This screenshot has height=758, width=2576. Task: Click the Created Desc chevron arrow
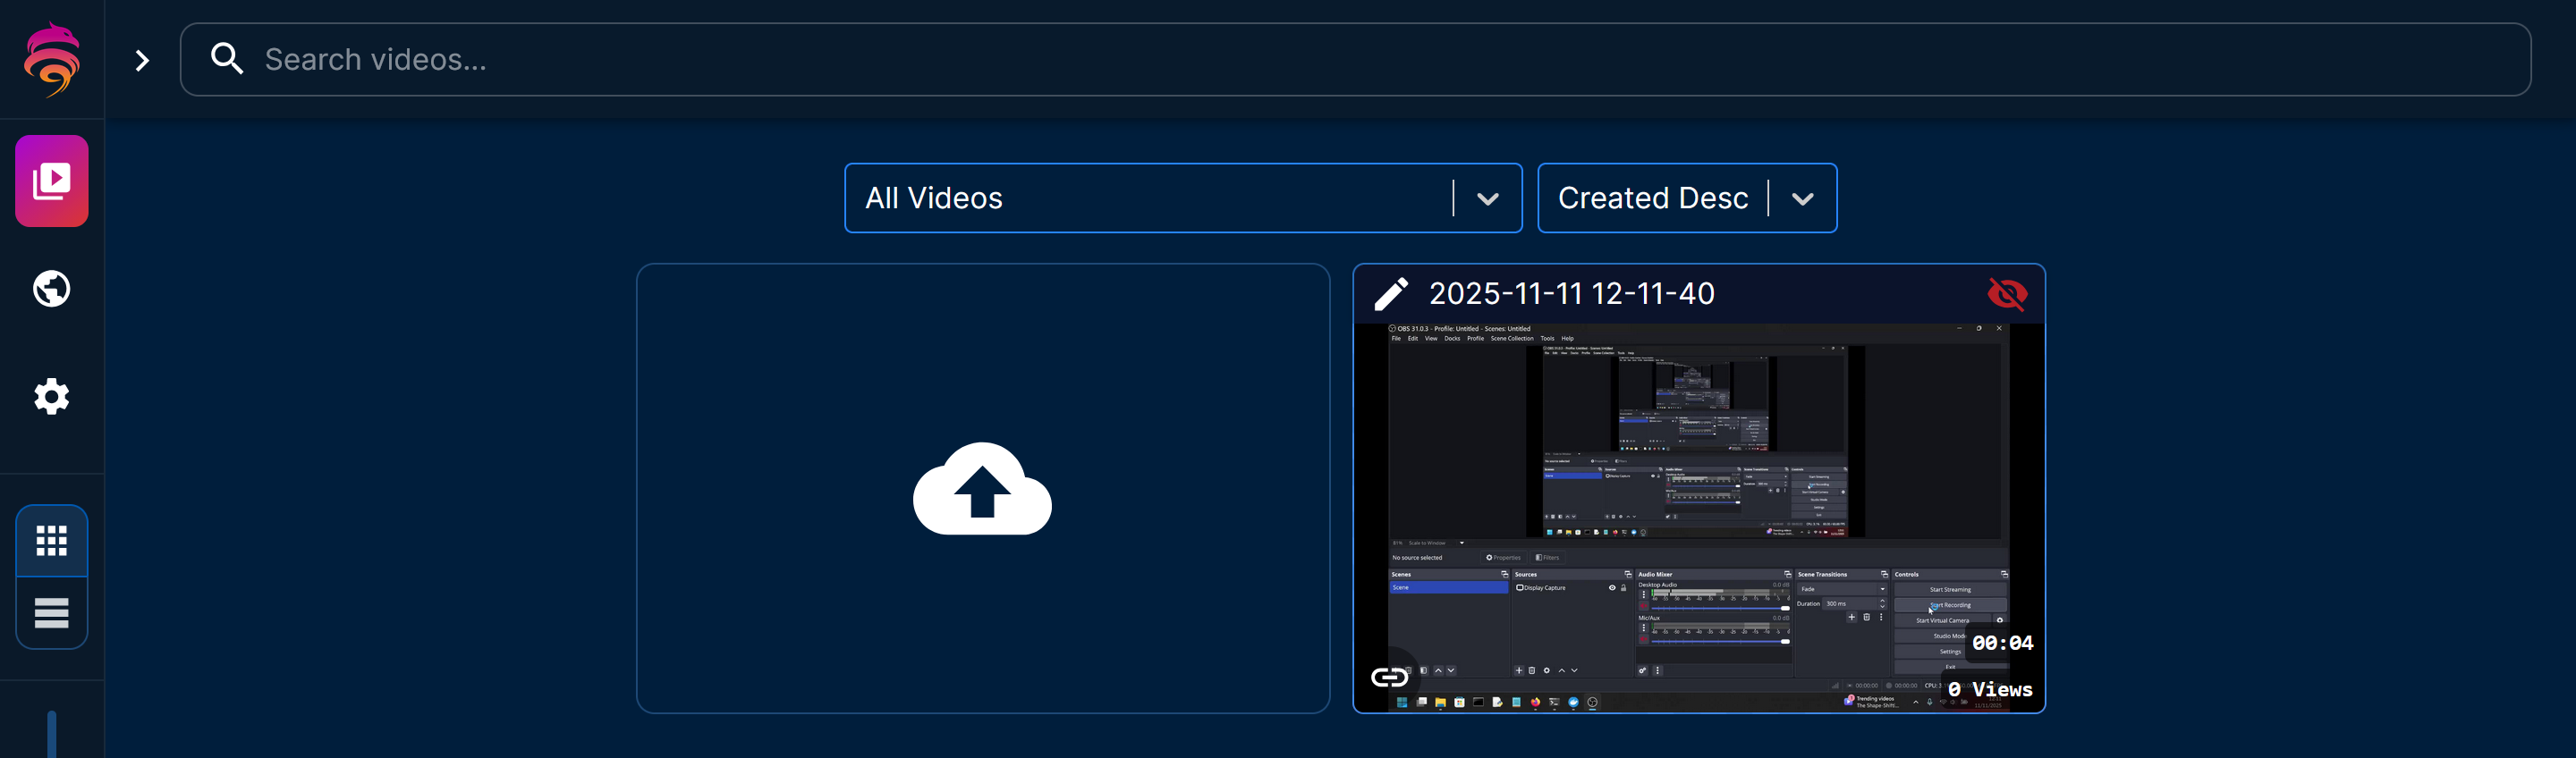click(1803, 199)
